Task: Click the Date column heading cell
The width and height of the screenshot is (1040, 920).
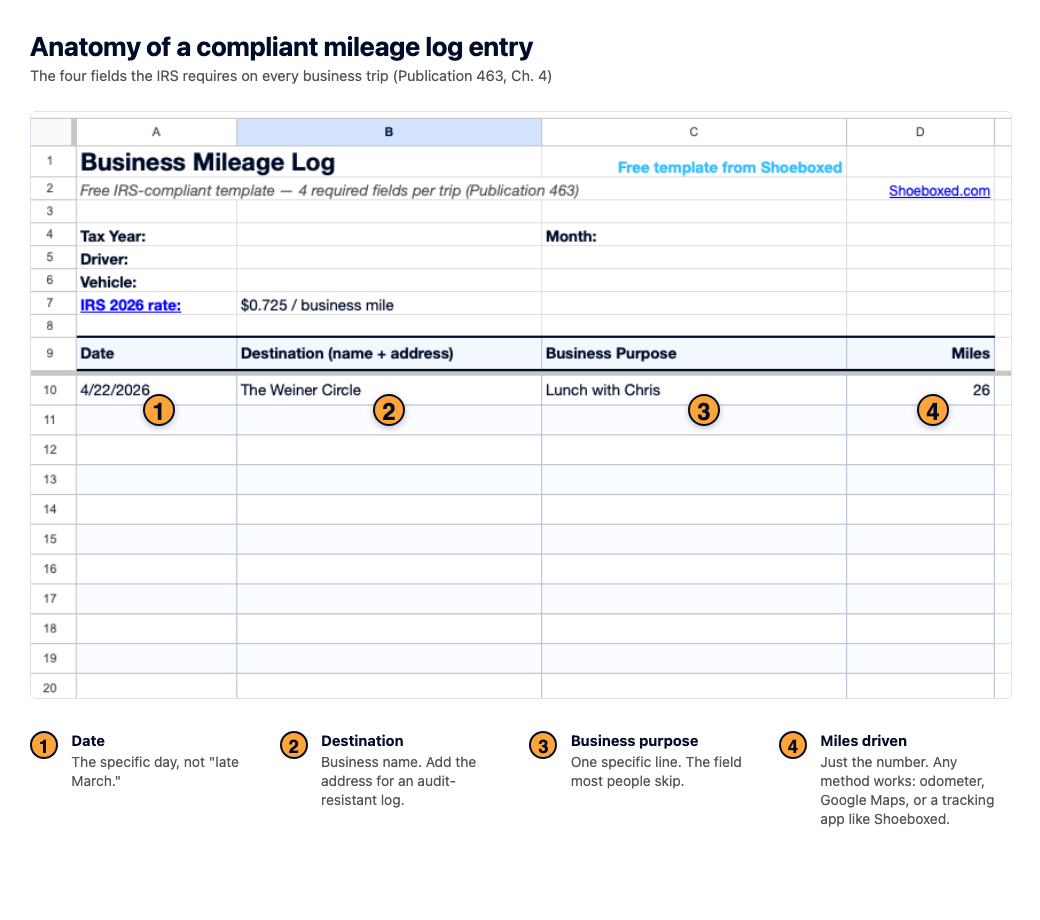Action: pos(157,354)
